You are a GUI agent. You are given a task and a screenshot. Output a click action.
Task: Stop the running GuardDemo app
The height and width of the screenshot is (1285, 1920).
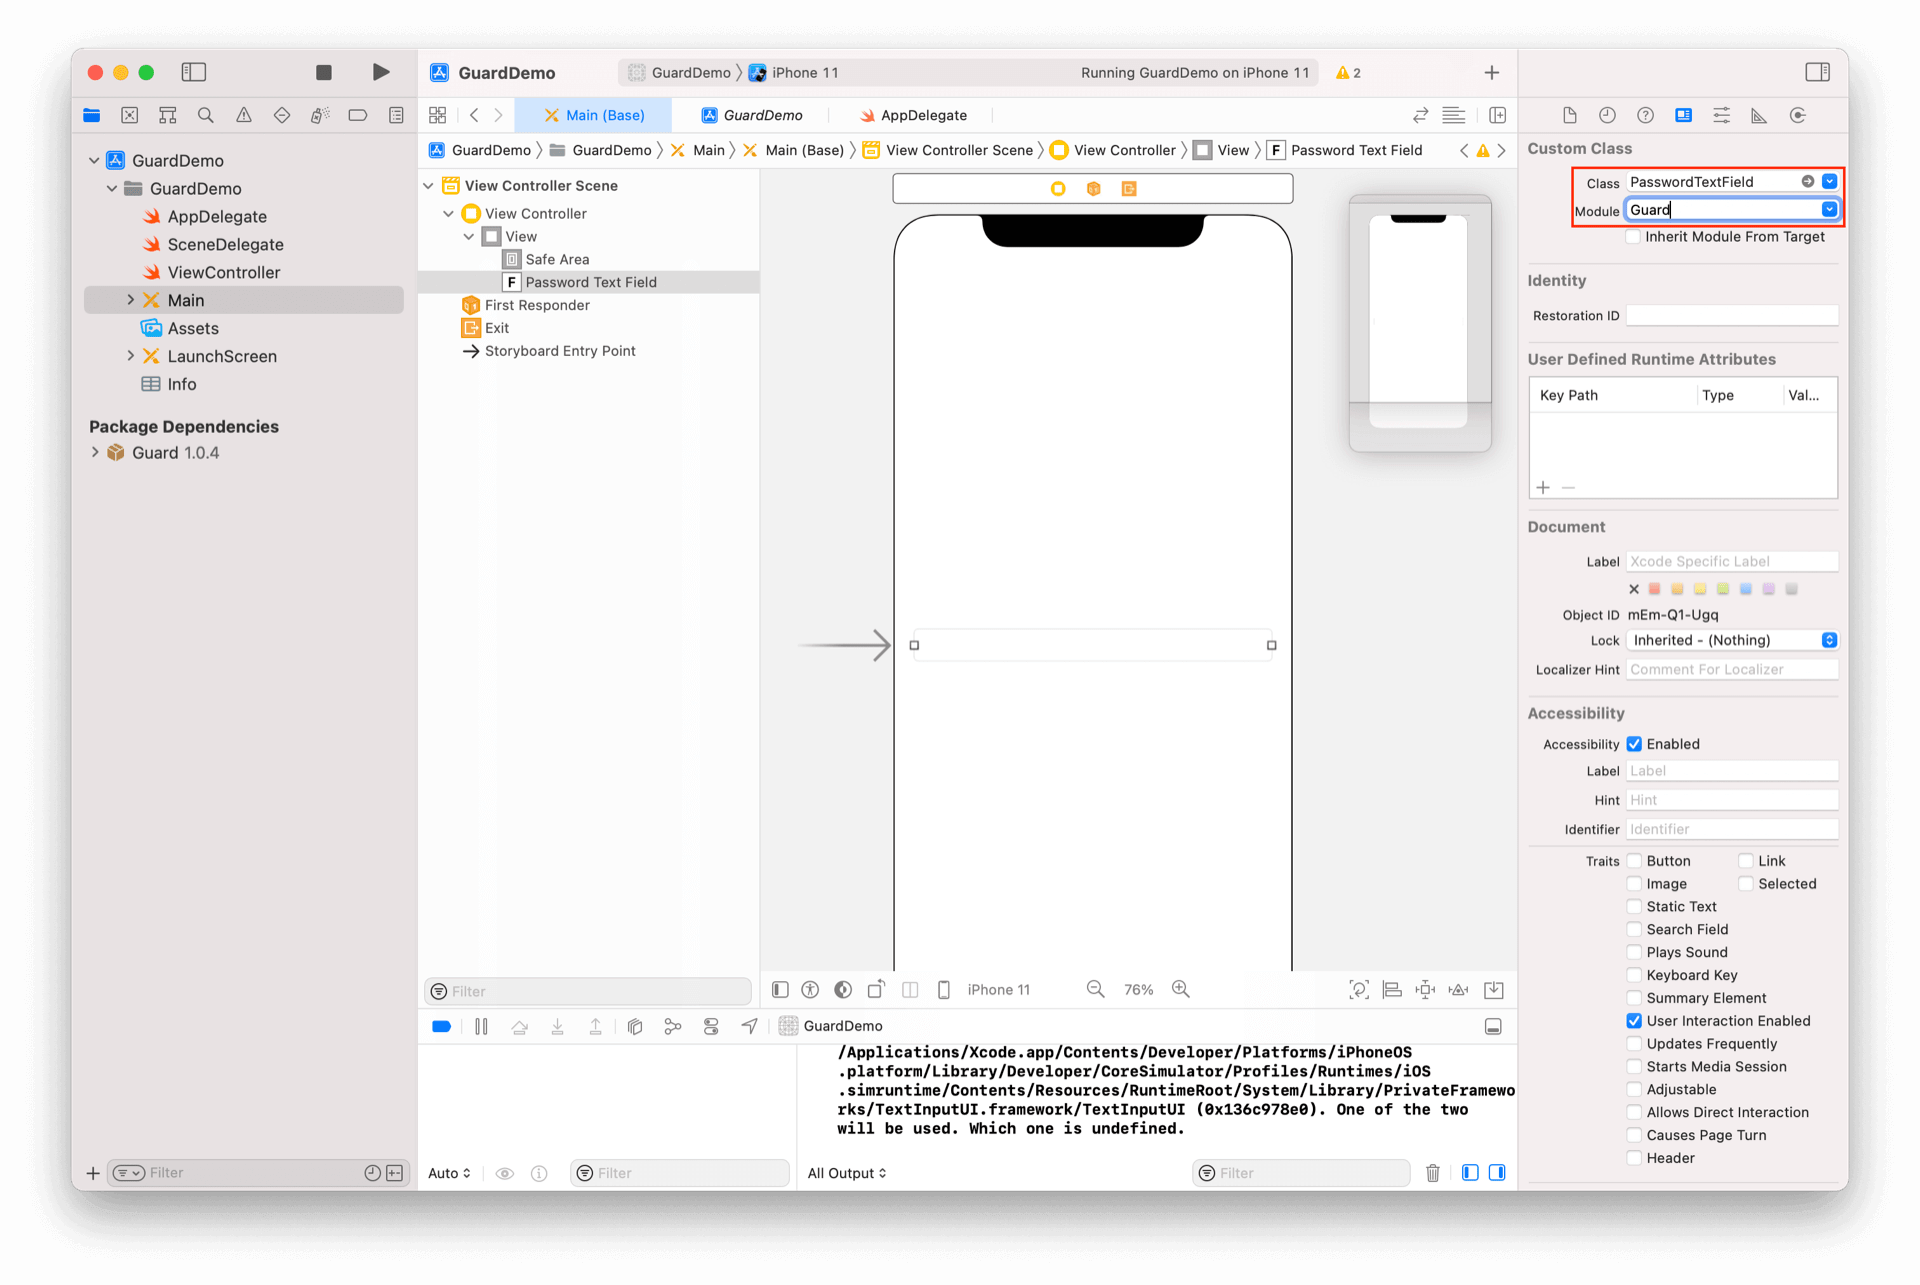pos(323,72)
